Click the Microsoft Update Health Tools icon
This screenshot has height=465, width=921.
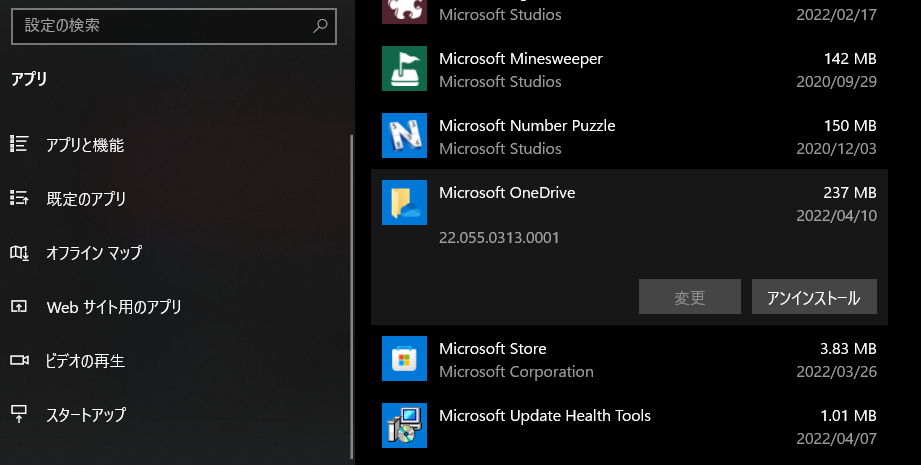[404, 426]
